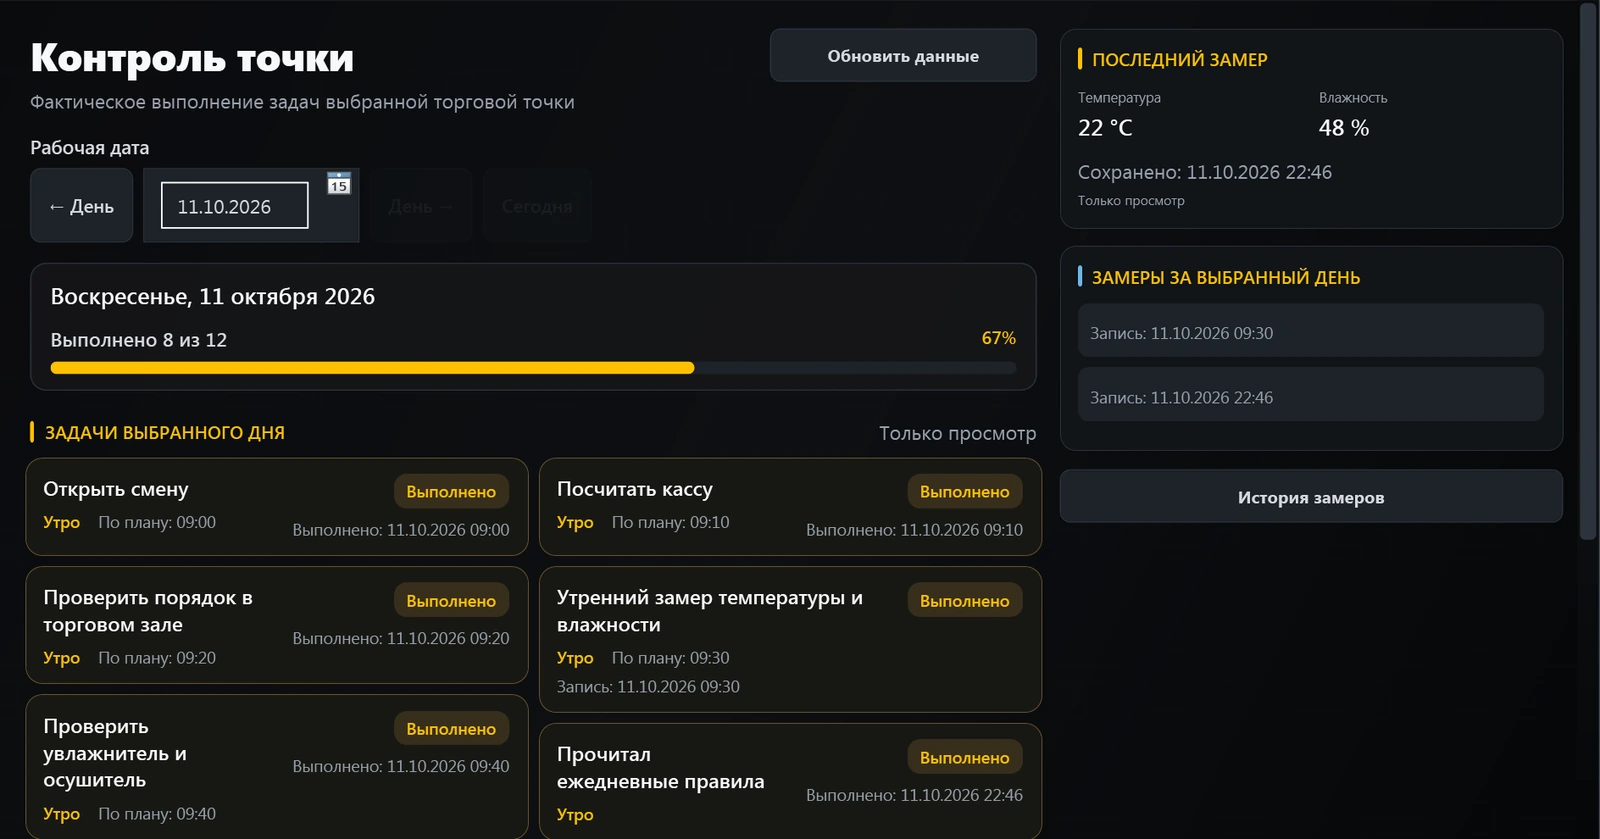The image size is (1600, 839).
Task: Click Выполнено badge on Прочитал правила card
Action: [x=965, y=758]
